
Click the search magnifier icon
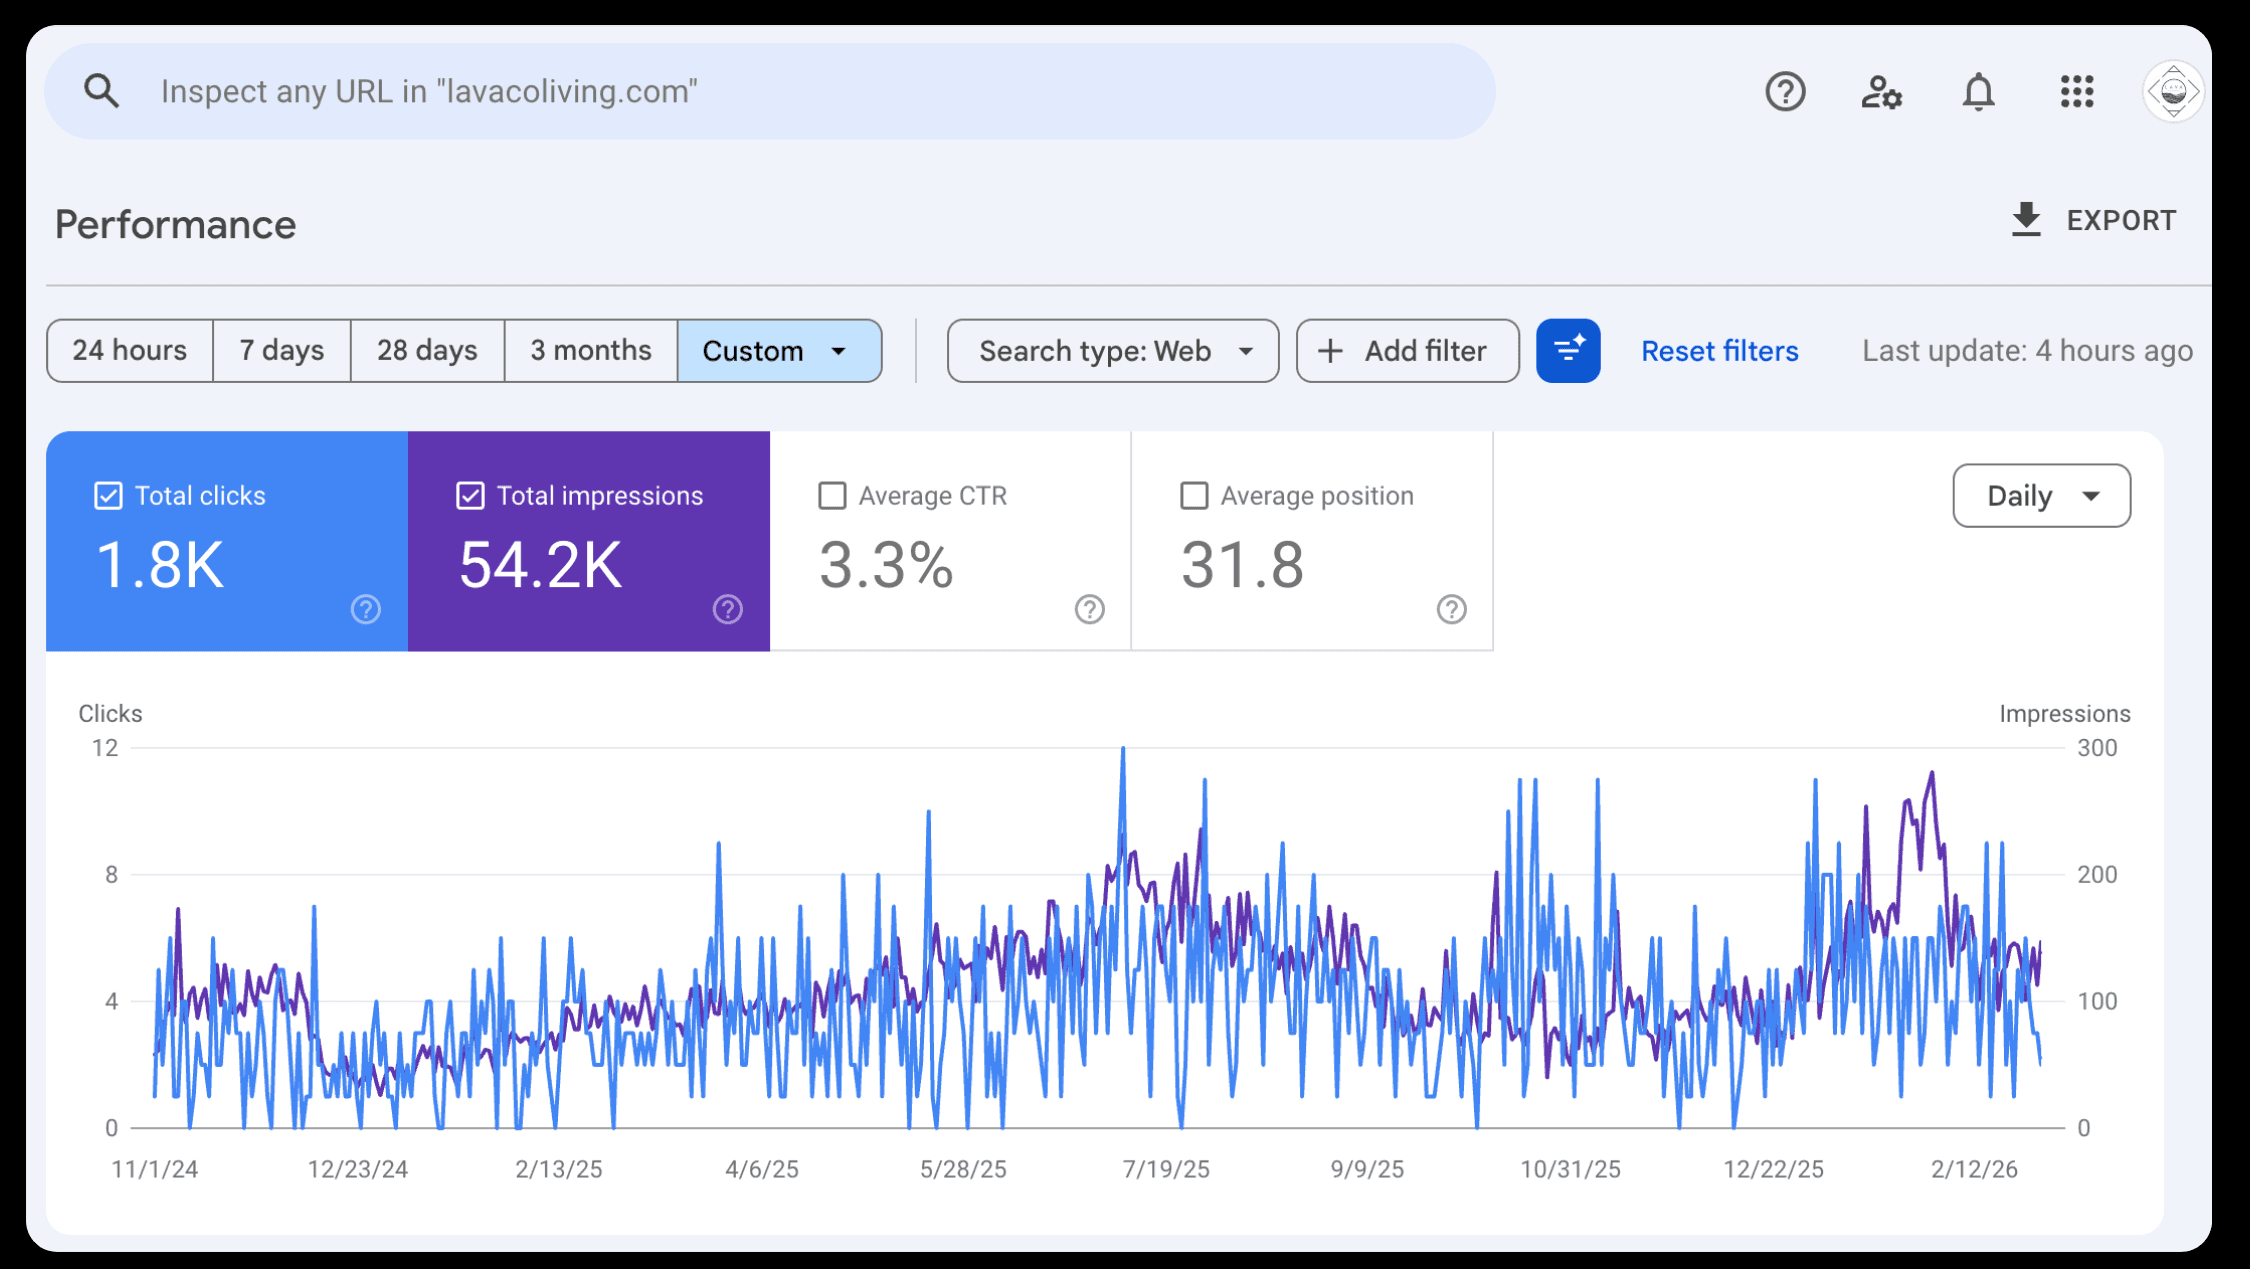pyautogui.click(x=101, y=91)
